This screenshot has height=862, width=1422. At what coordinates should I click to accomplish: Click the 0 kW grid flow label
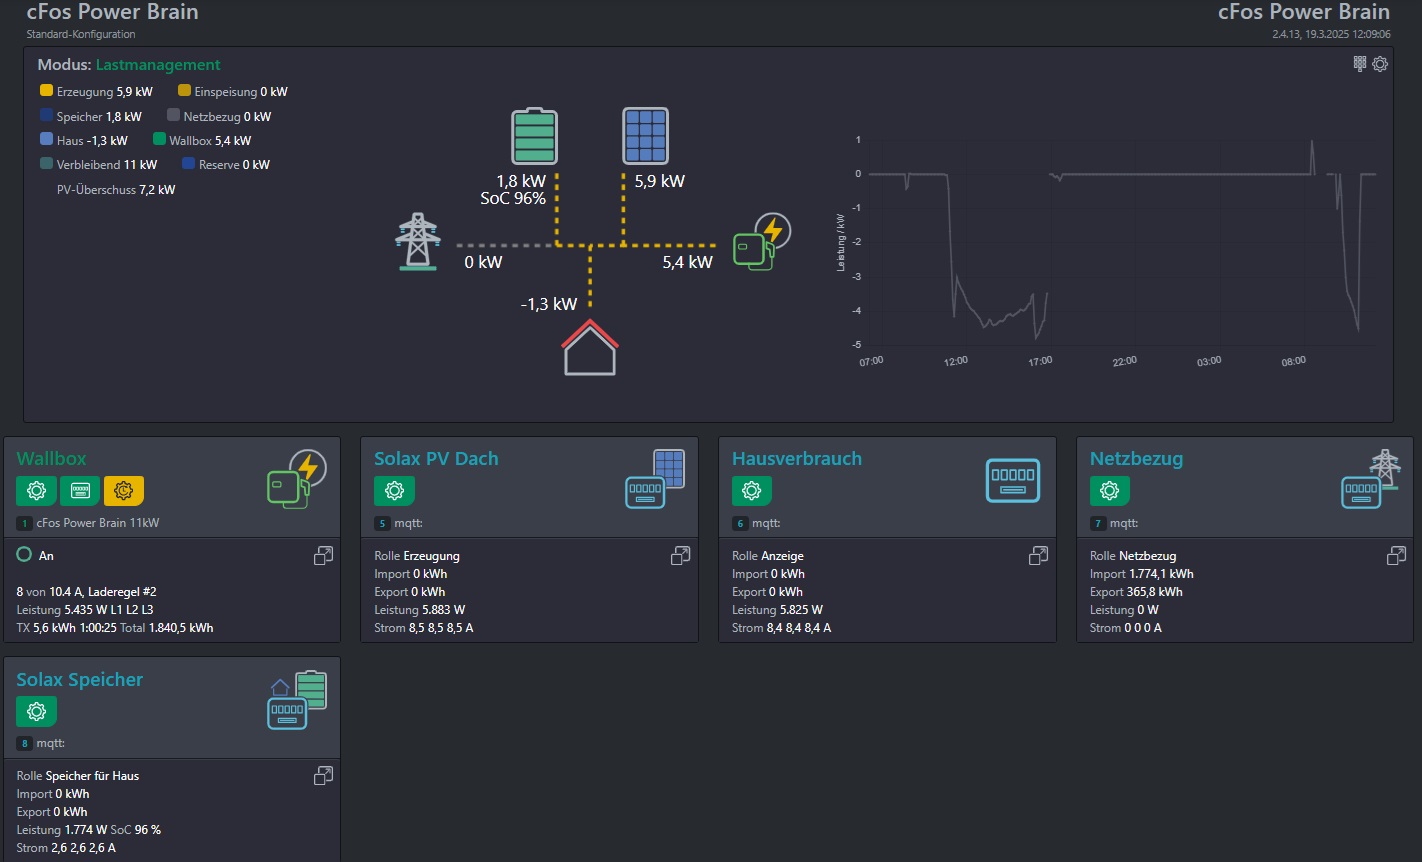483,263
